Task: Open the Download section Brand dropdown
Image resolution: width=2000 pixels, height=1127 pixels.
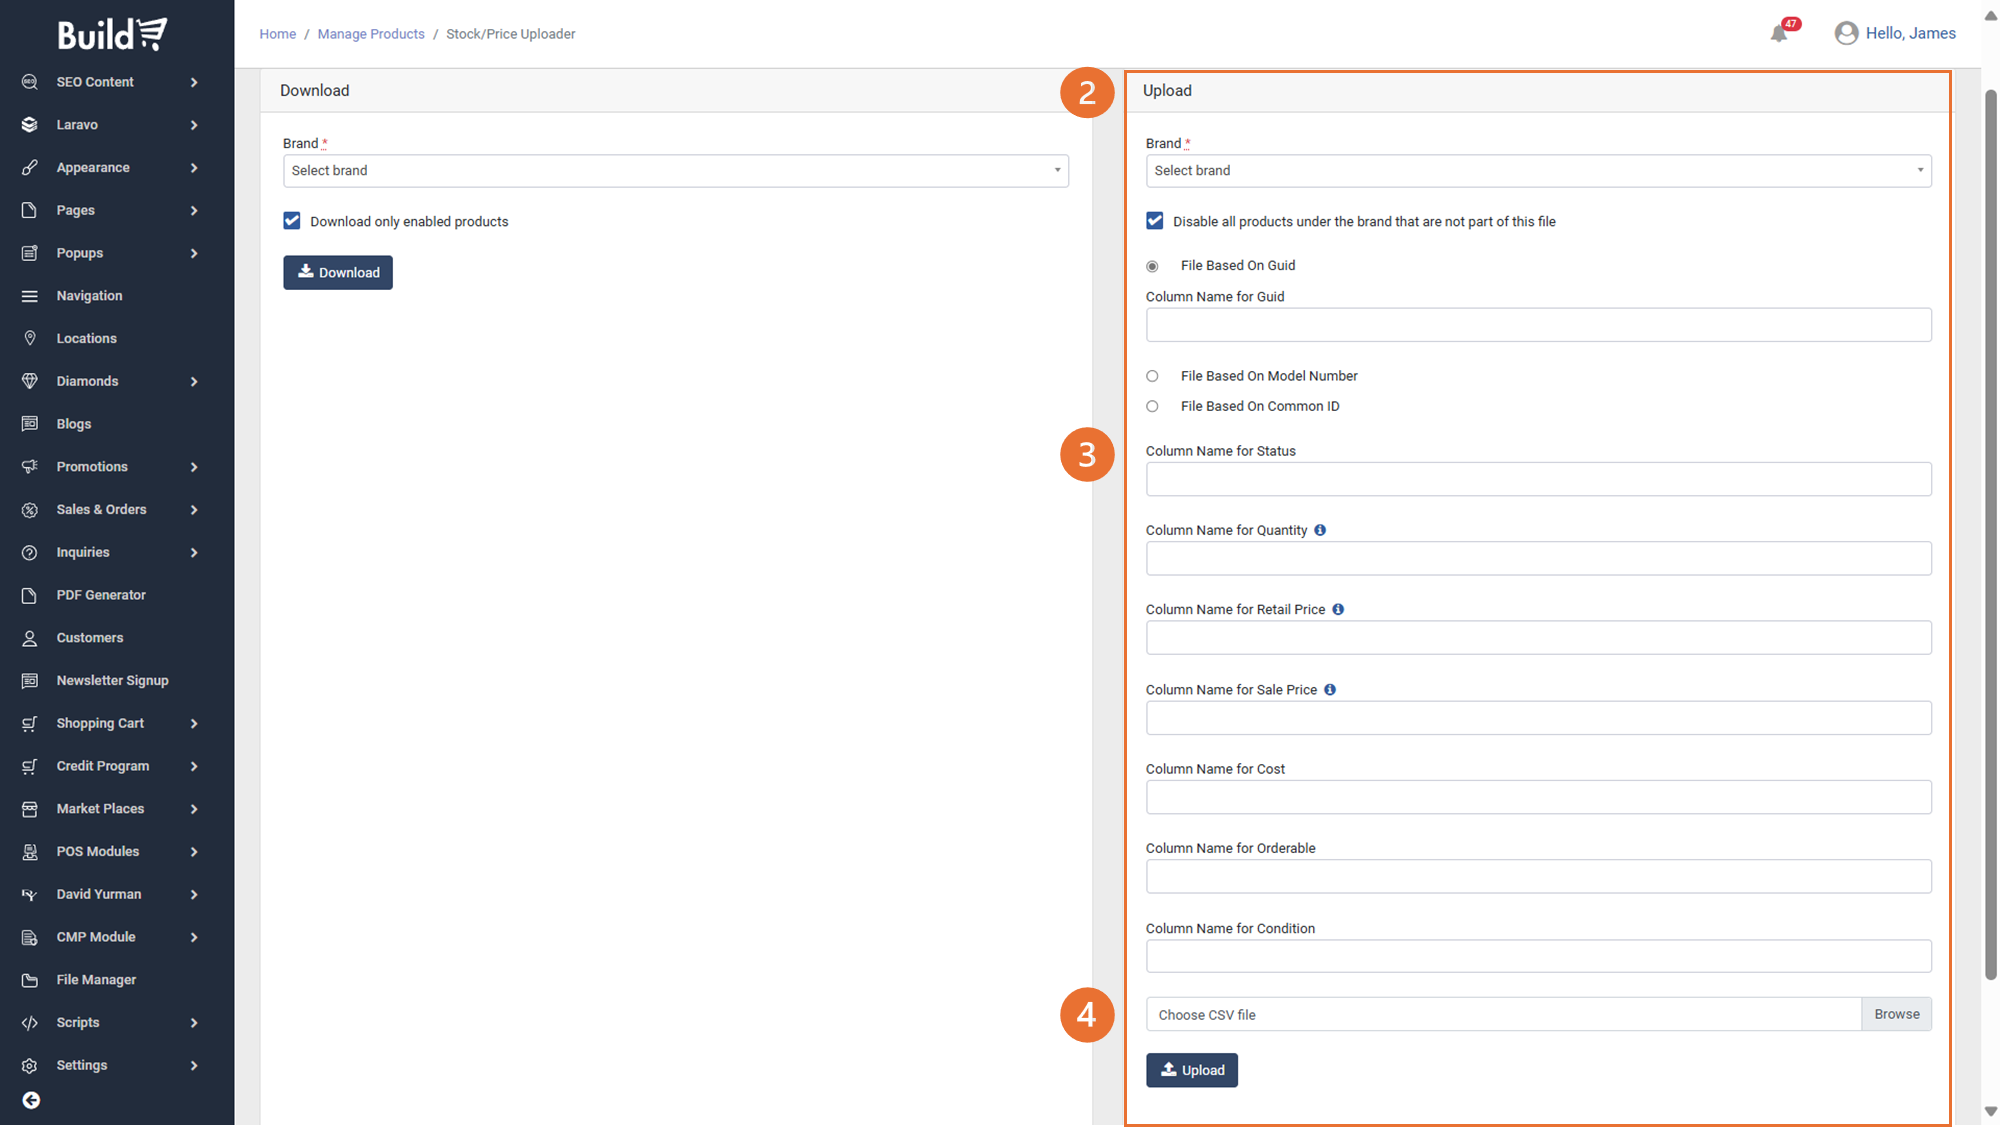Action: pos(675,171)
